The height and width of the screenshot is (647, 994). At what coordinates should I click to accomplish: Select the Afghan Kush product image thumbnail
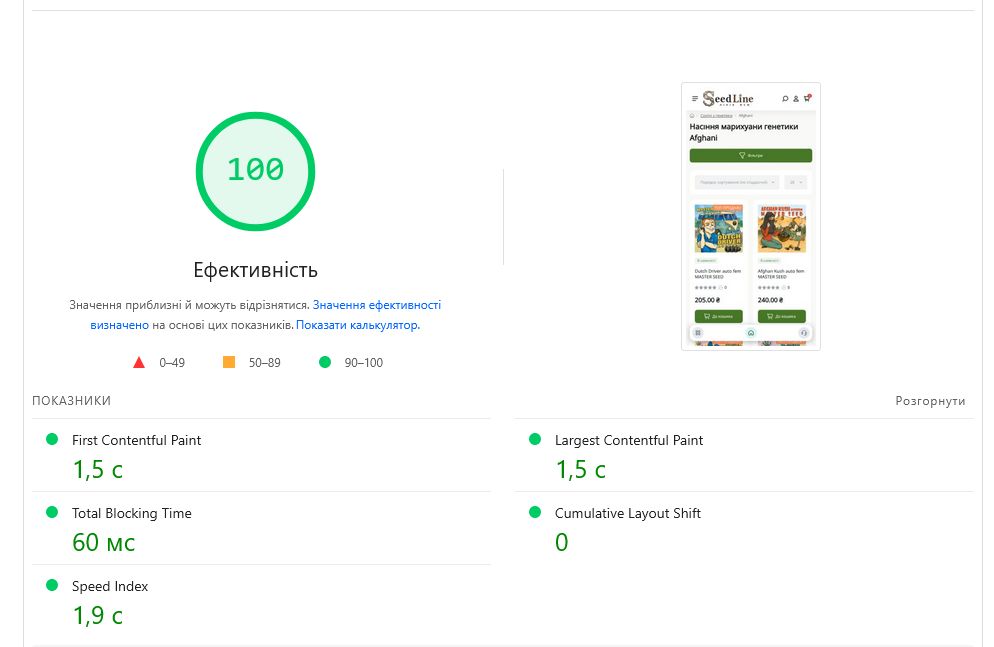(x=782, y=229)
